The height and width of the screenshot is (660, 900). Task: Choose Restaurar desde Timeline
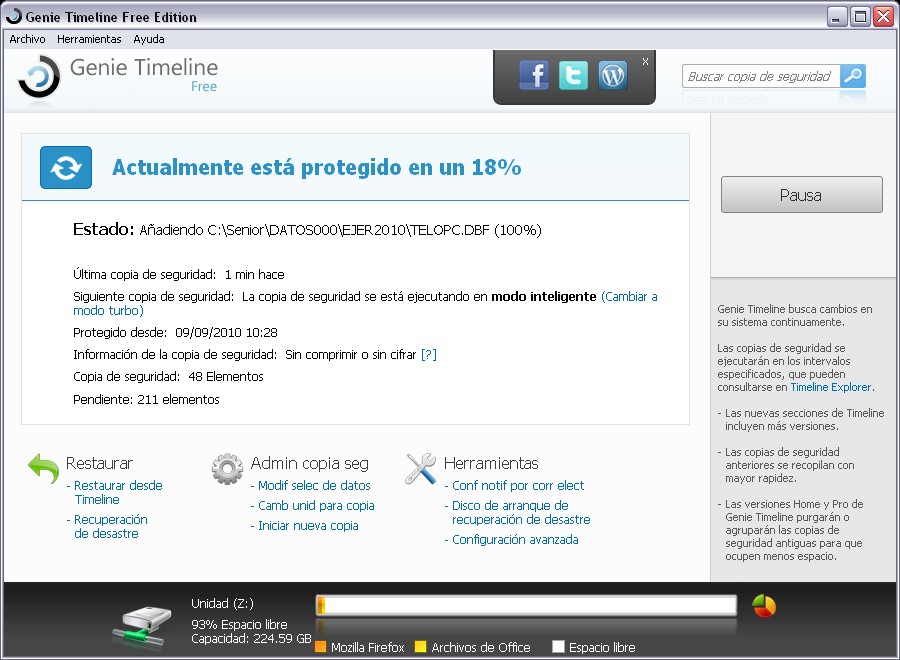(118, 492)
